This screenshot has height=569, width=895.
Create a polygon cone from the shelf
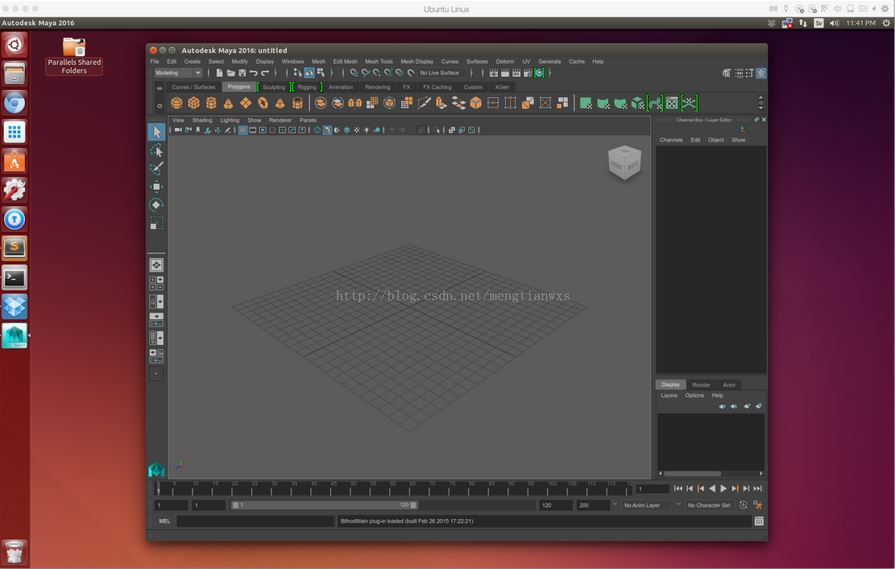(228, 103)
